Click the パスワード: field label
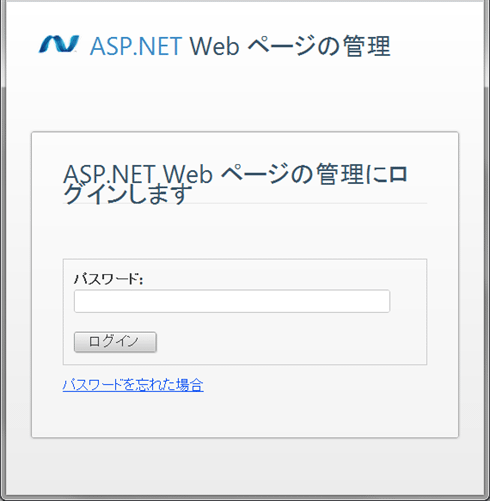Viewport: 490px width, 501px height. [108, 279]
